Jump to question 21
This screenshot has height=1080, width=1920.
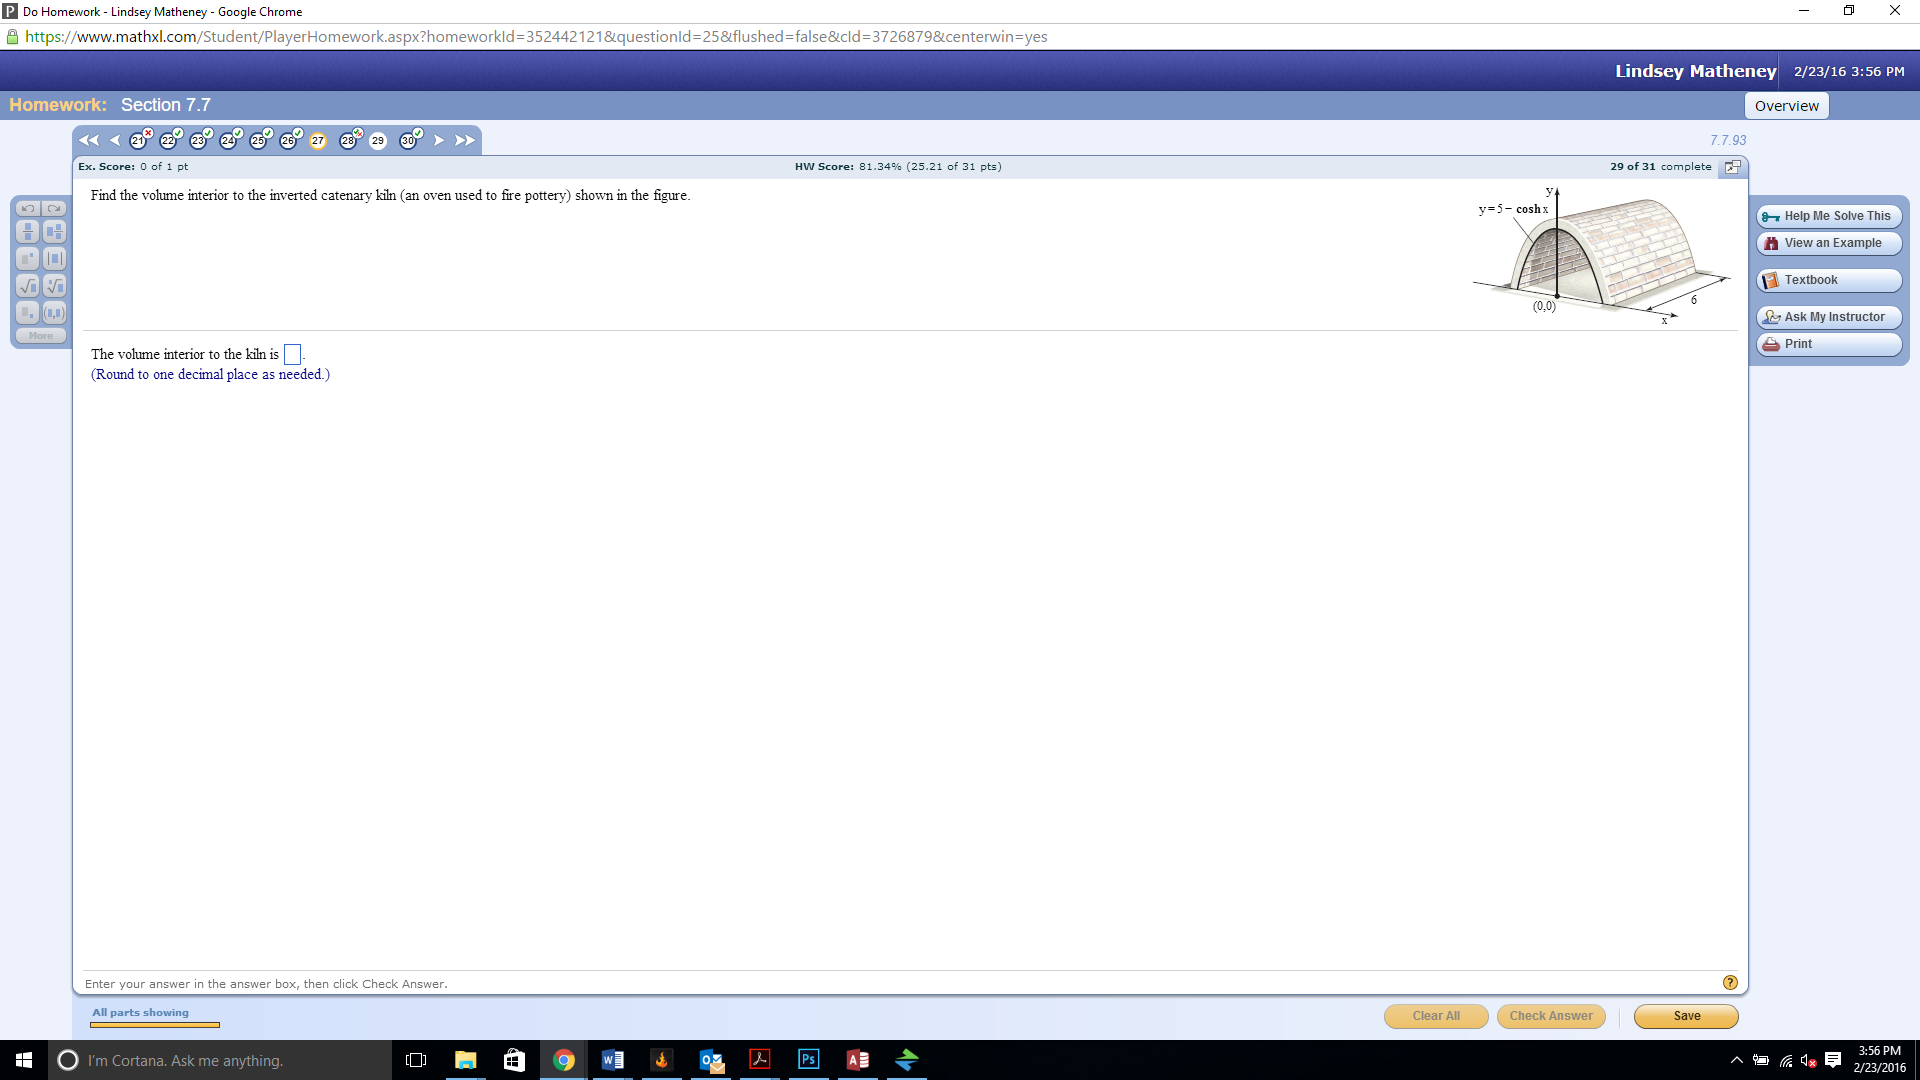pos(138,141)
